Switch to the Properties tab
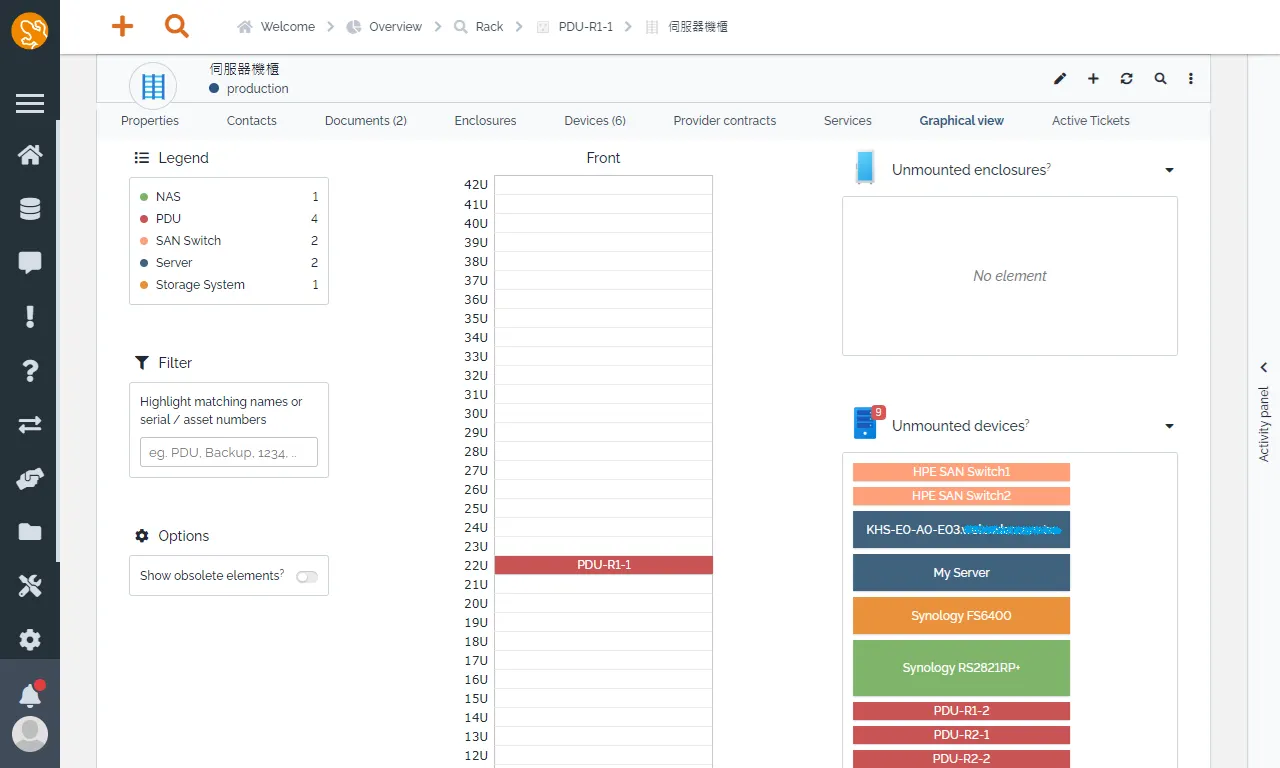Image resolution: width=1280 pixels, height=768 pixels. tap(150, 121)
